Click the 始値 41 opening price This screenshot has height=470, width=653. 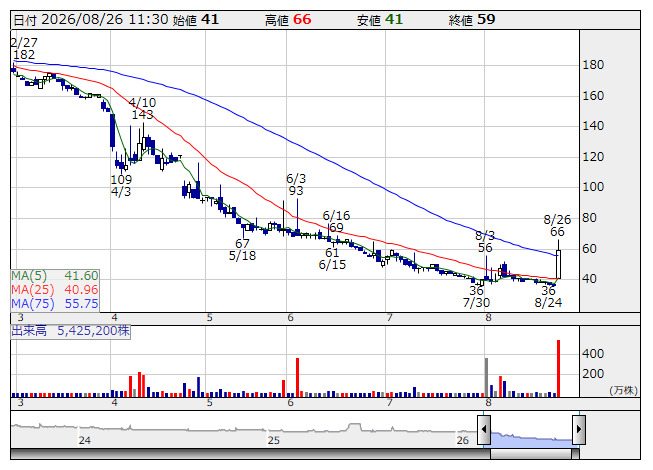[196, 20]
